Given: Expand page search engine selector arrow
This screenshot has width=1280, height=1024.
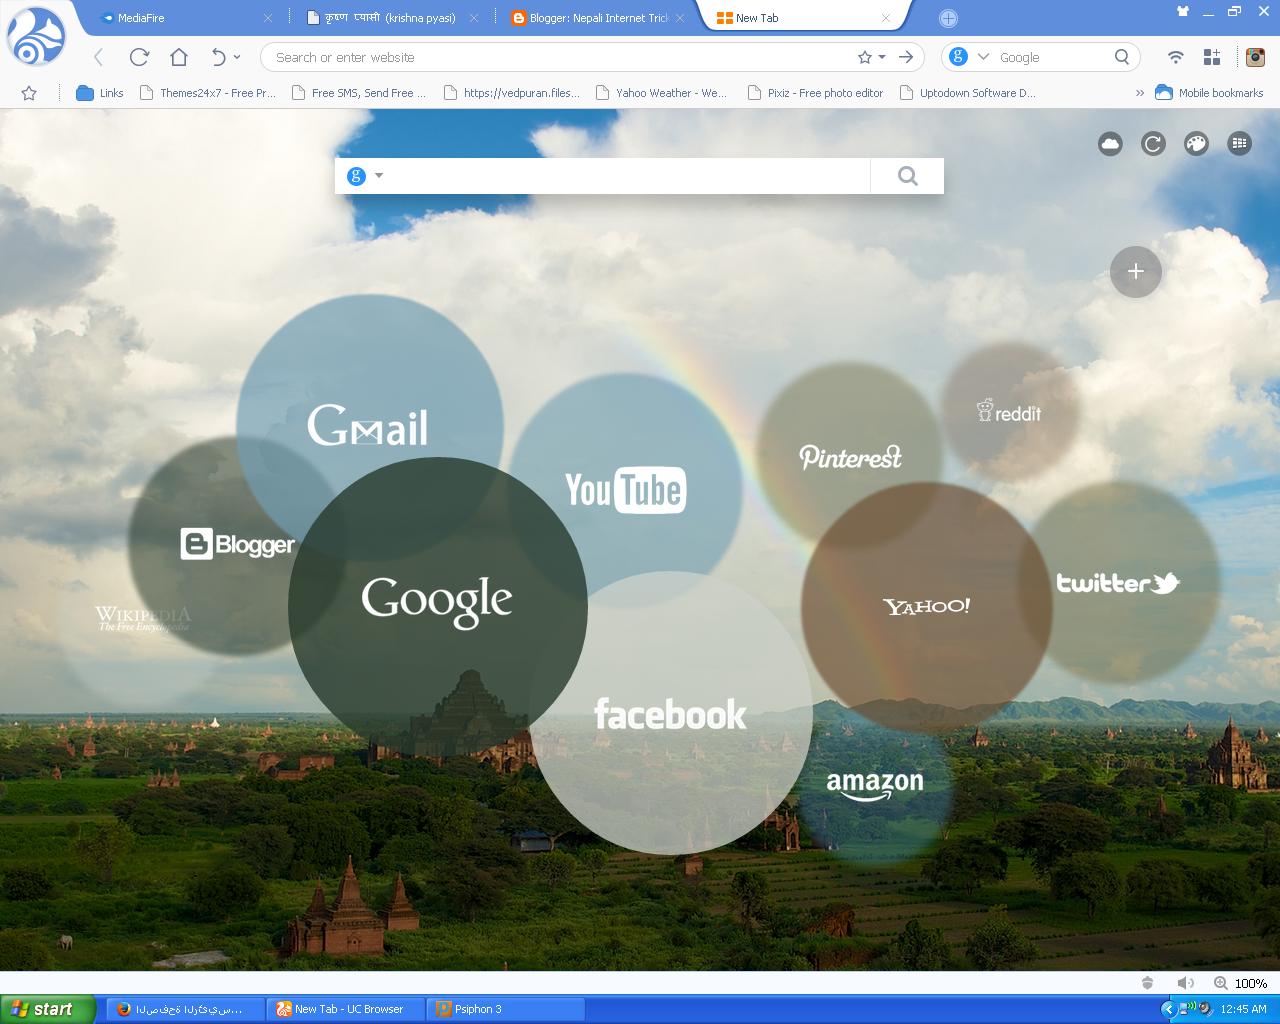Looking at the screenshot, I should click(379, 176).
